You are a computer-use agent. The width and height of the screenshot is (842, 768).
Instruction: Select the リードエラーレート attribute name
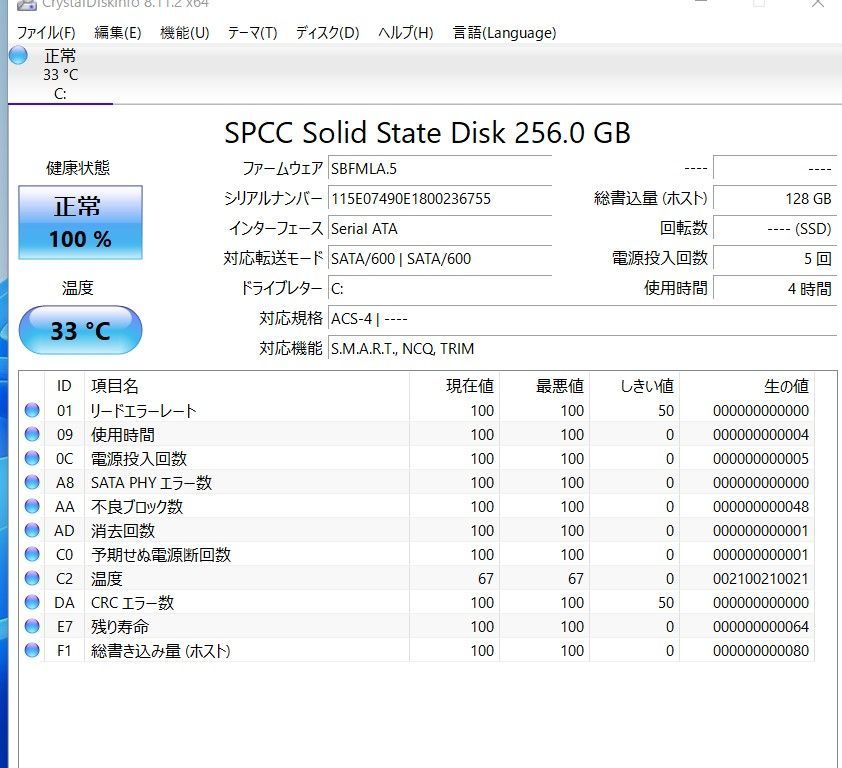(x=143, y=411)
